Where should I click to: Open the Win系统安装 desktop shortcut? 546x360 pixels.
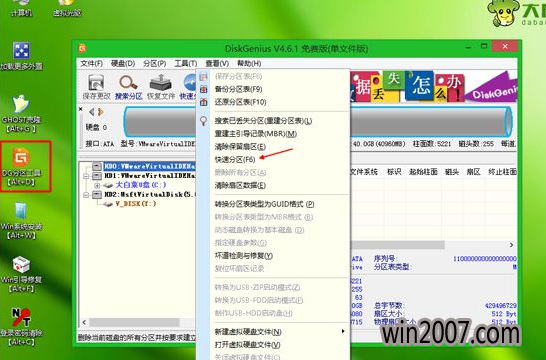pos(22,220)
